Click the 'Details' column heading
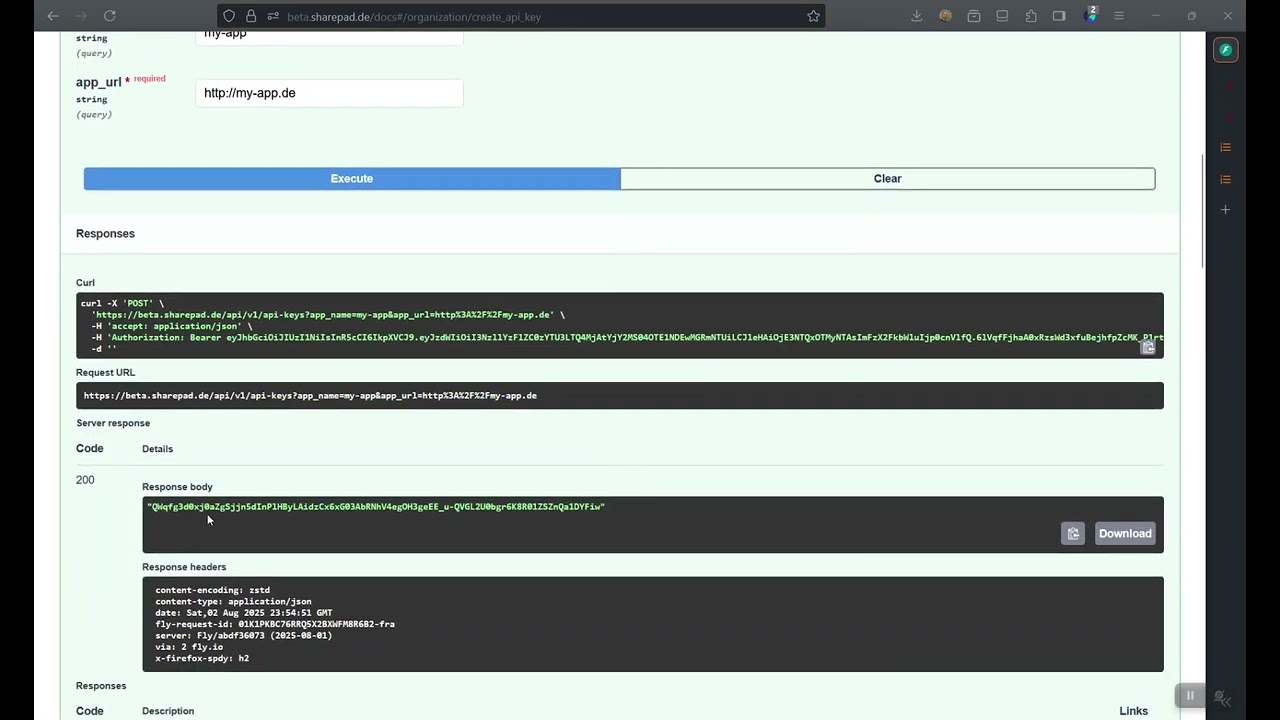The height and width of the screenshot is (720, 1280). [x=157, y=449]
